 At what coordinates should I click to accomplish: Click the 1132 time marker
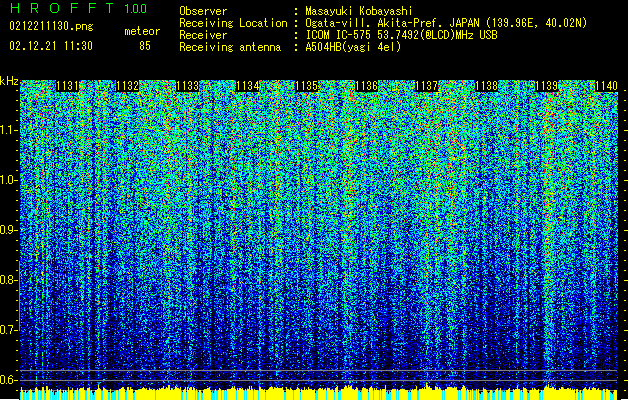[127, 86]
